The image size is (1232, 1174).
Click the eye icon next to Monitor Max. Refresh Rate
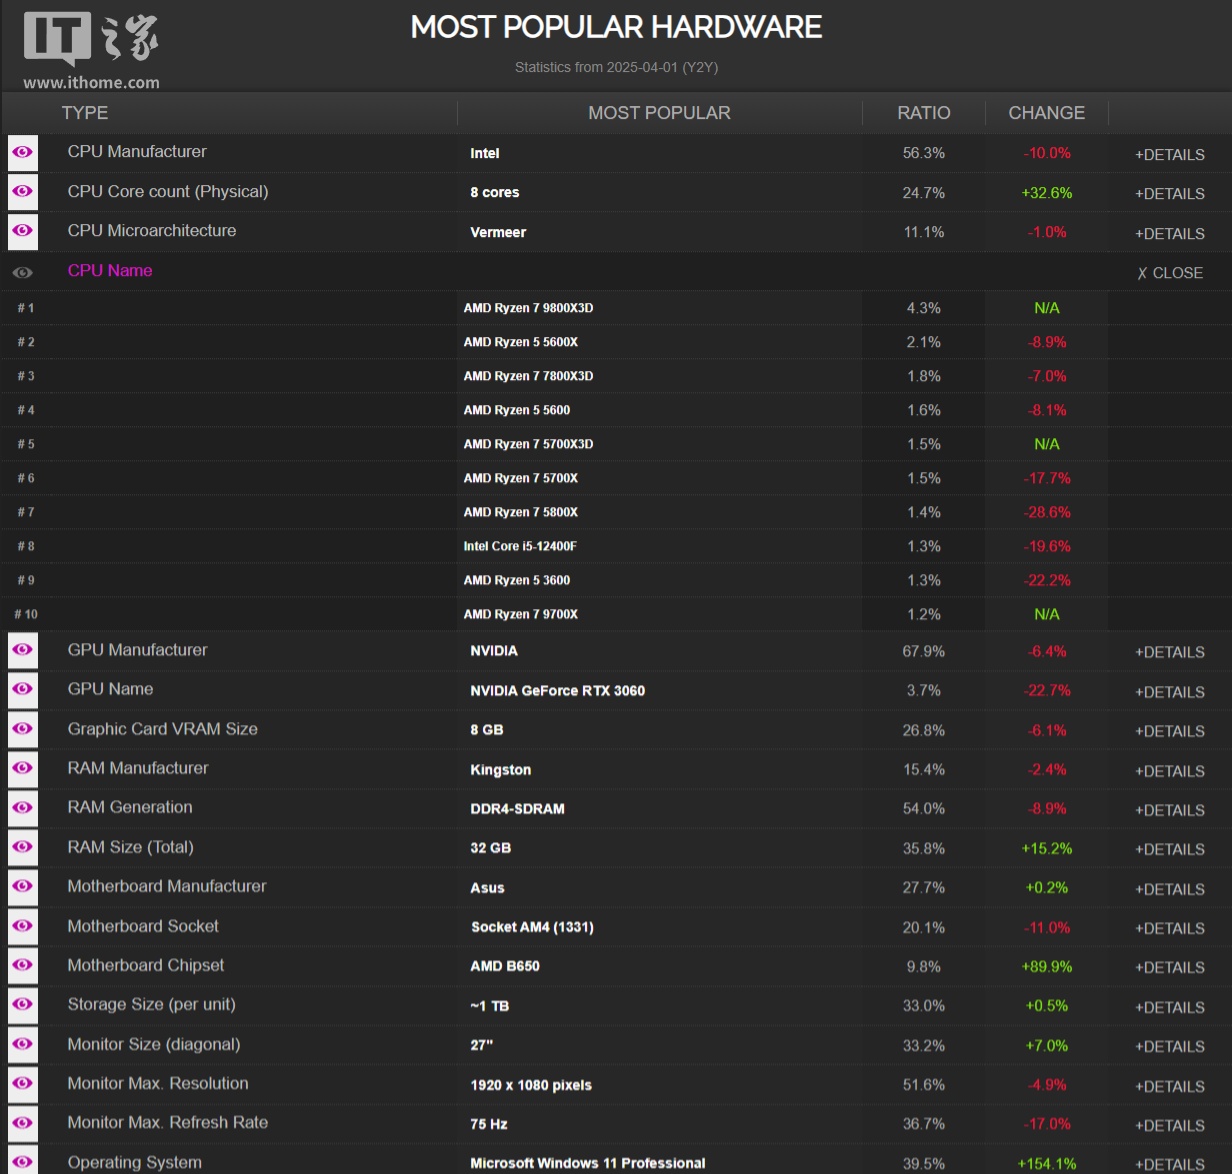point(22,1123)
